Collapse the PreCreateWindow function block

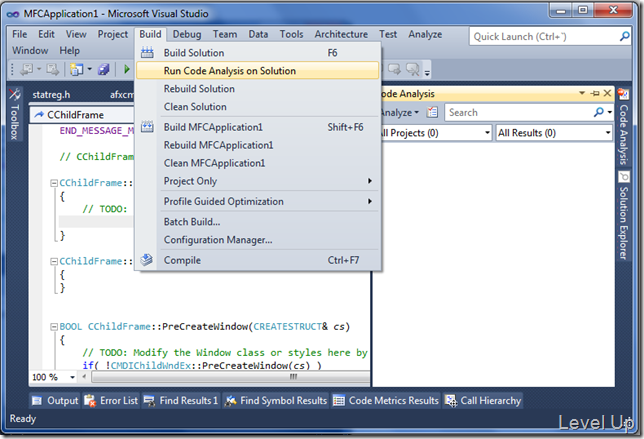(54, 327)
